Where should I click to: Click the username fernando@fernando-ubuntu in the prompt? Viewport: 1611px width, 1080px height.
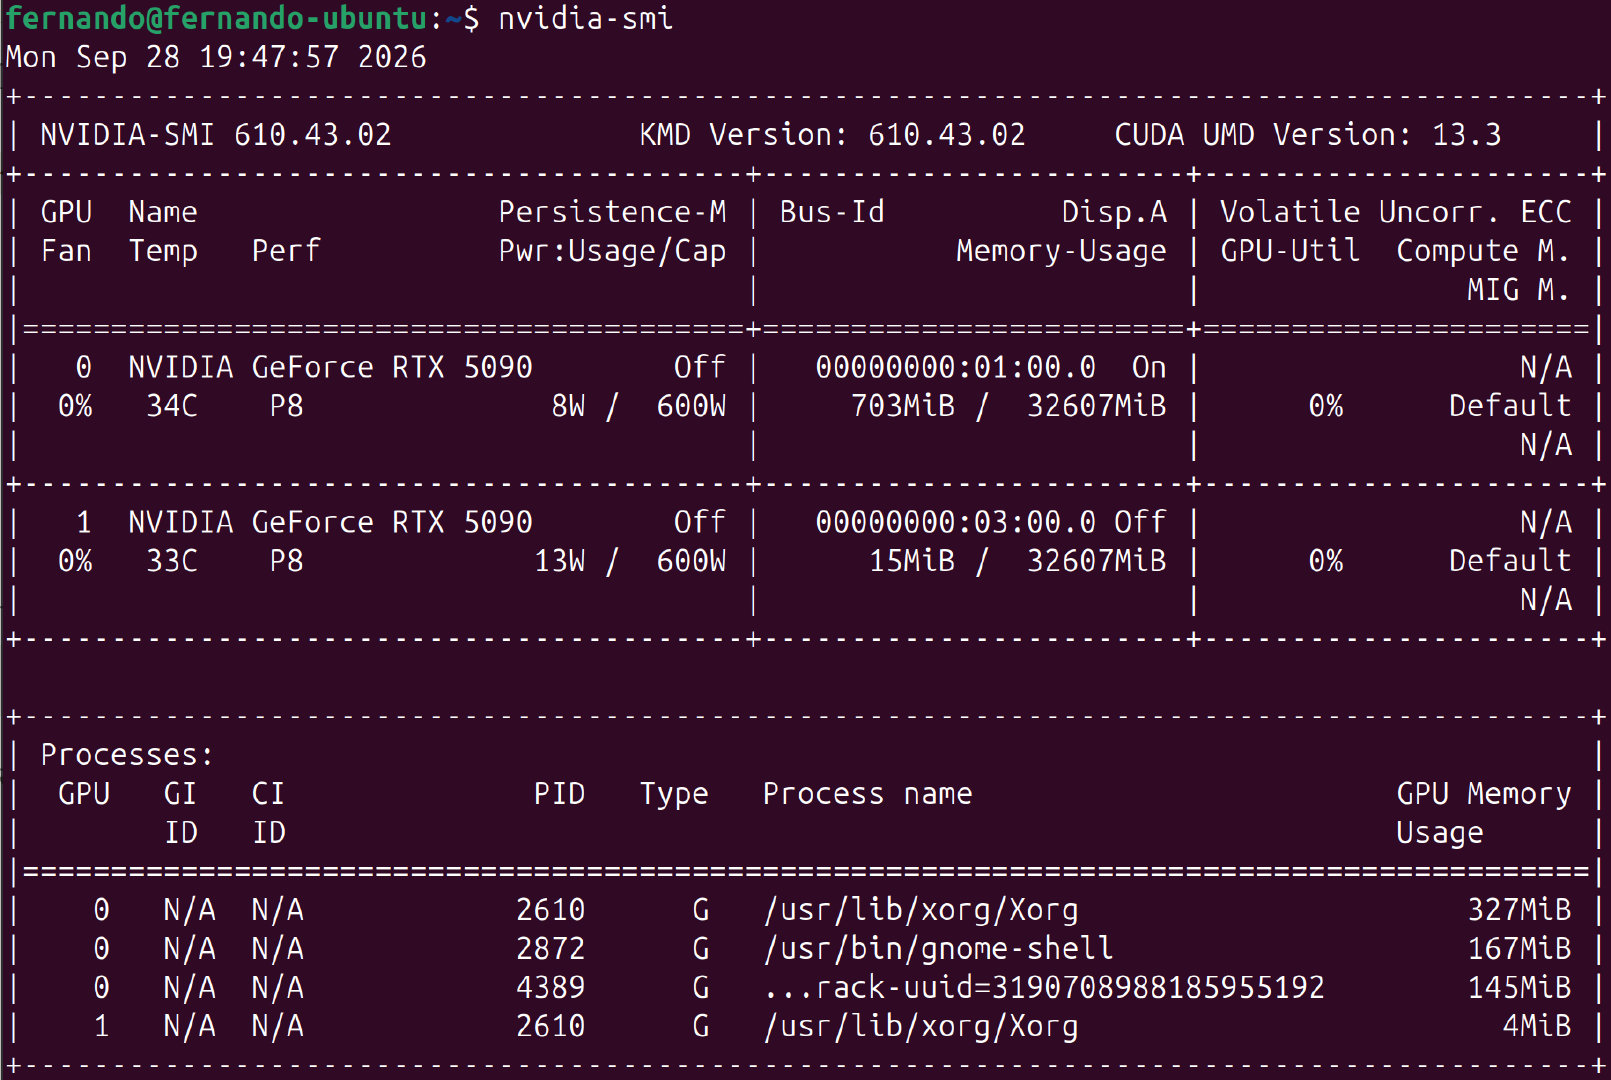217,18
